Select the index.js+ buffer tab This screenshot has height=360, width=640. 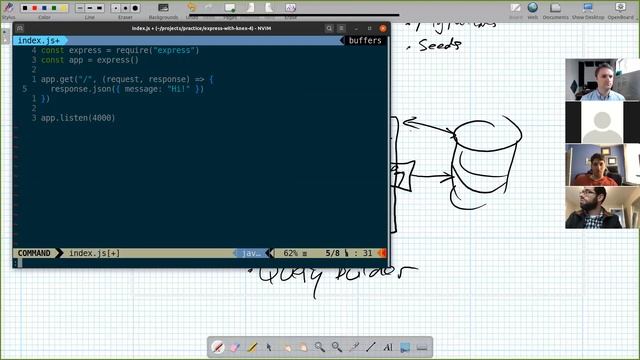tap(39, 40)
